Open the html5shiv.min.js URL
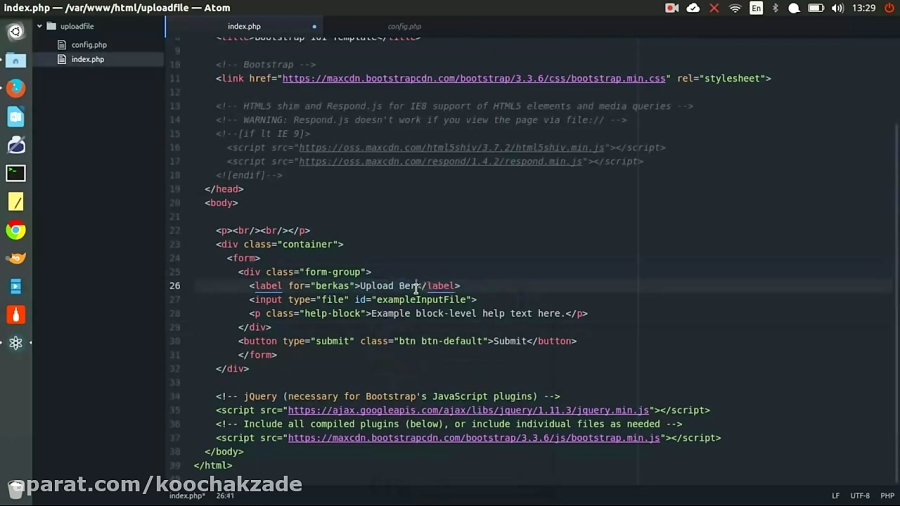Image resolution: width=900 pixels, height=506 pixels. (x=451, y=147)
